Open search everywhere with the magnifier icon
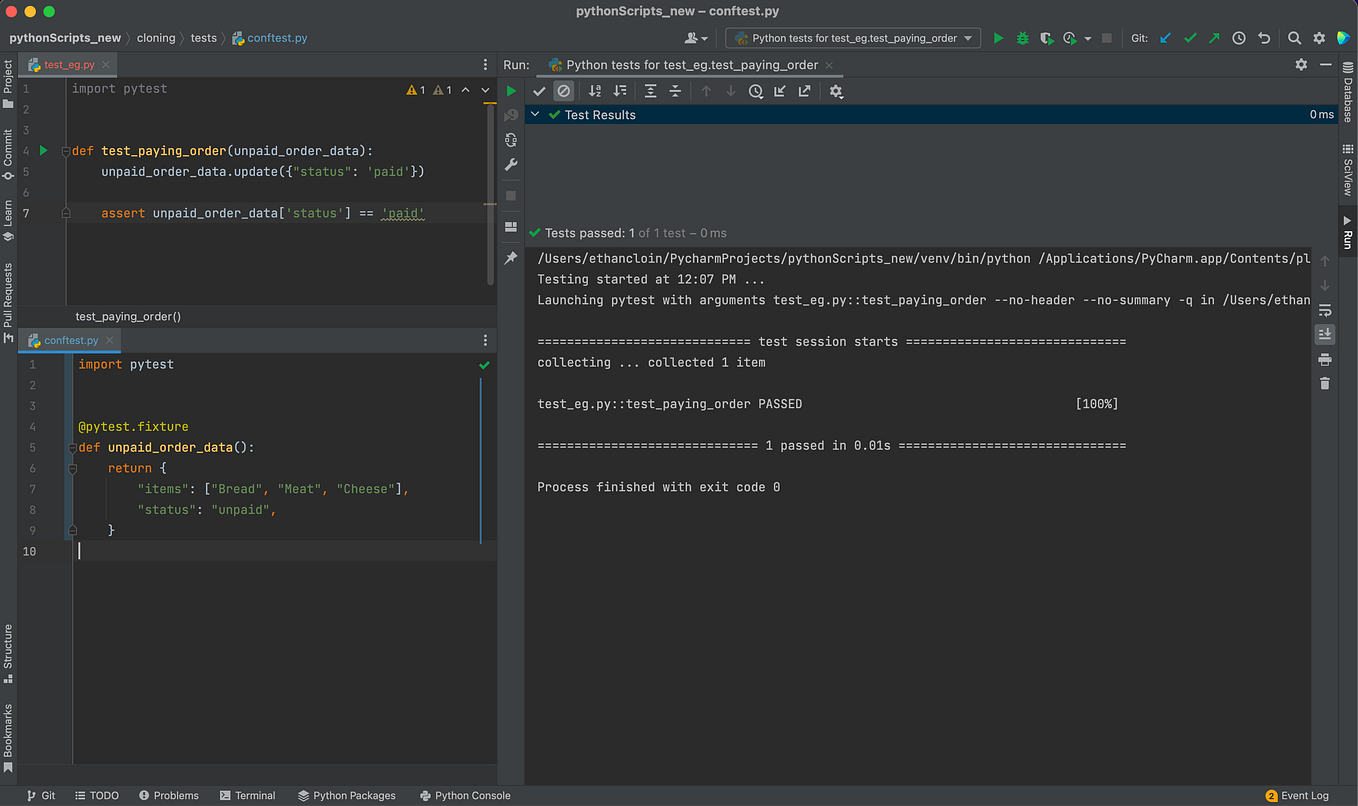Screen dimensions: 1358x806 pos(1294,37)
